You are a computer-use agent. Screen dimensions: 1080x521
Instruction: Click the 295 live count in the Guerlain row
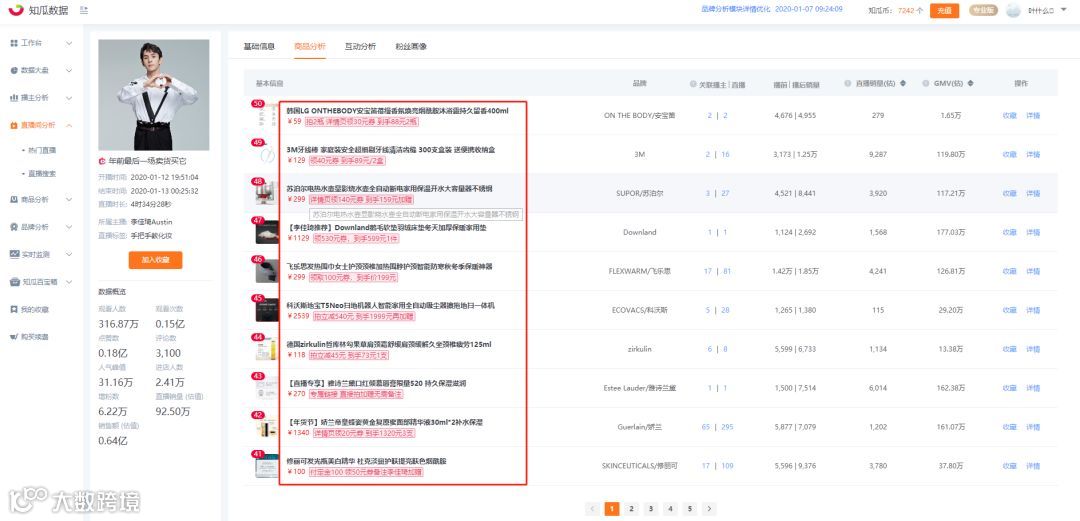727,427
